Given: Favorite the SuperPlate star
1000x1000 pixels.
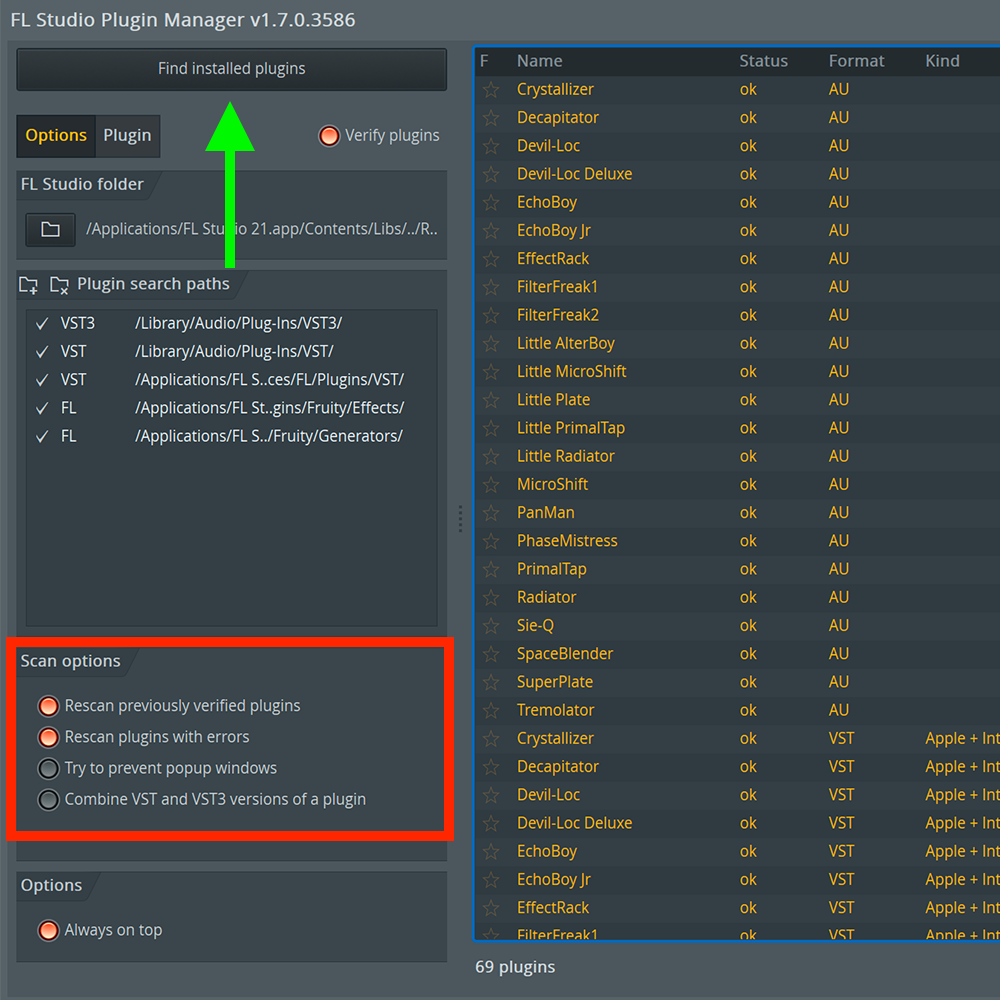Looking at the screenshot, I should pyautogui.click(x=491, y=682).
